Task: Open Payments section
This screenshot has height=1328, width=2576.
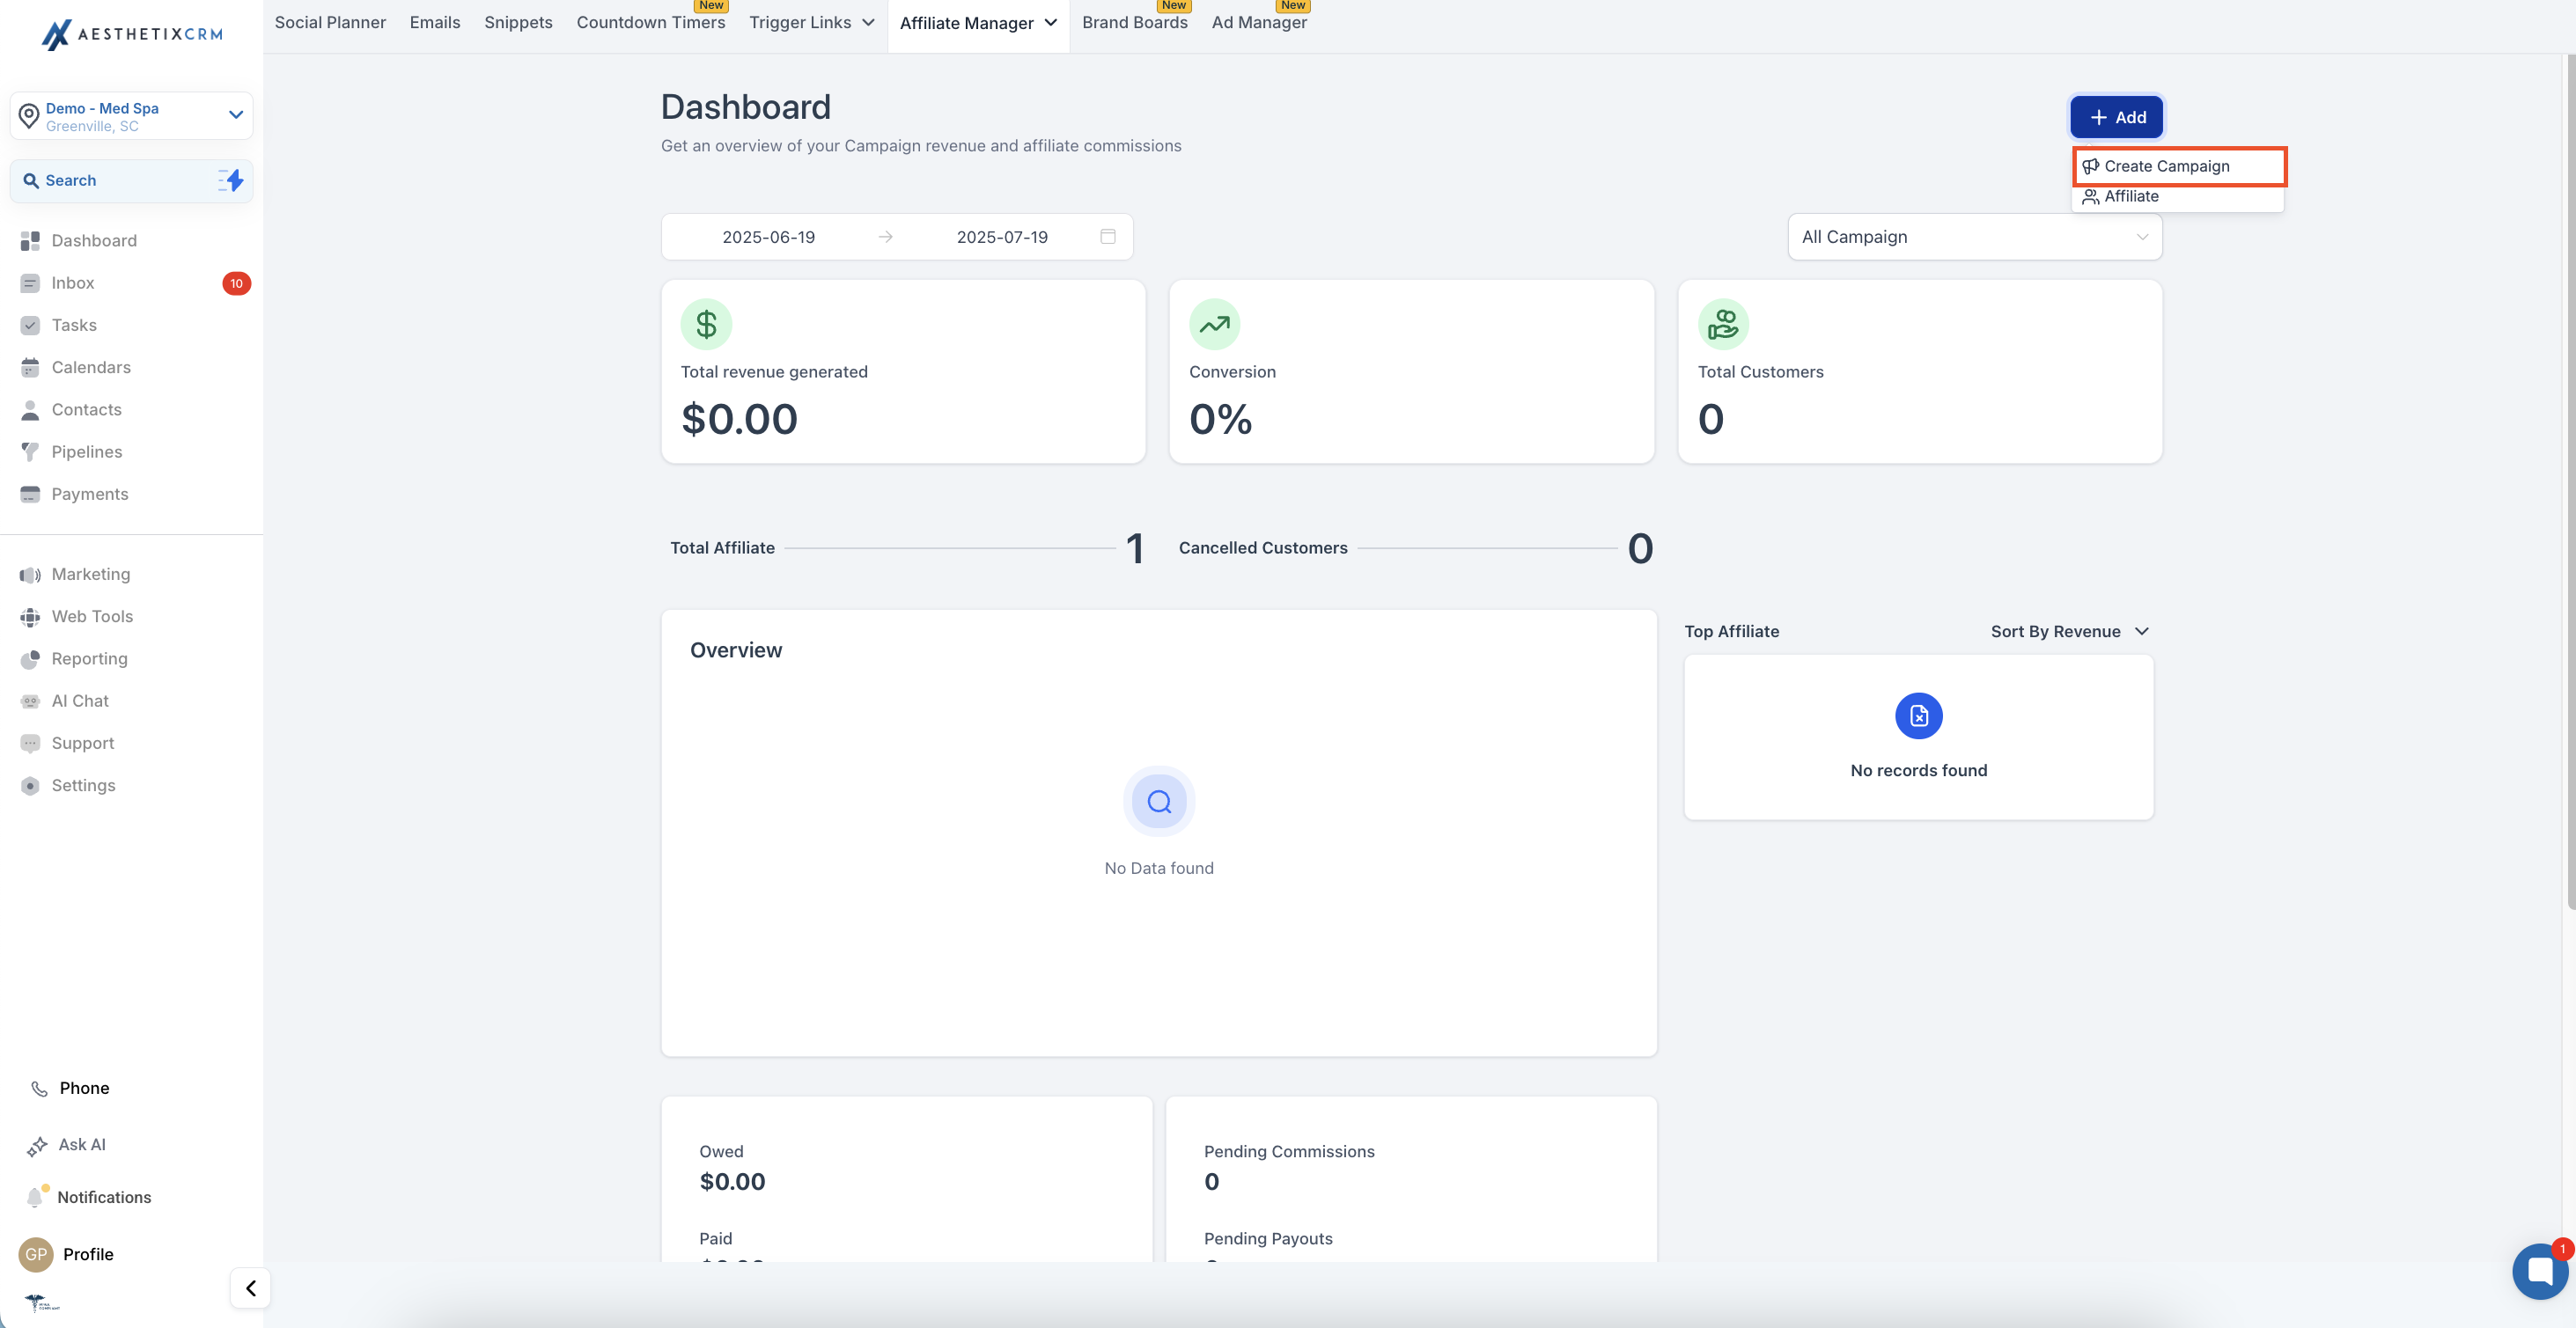Action: click(89, 494)
